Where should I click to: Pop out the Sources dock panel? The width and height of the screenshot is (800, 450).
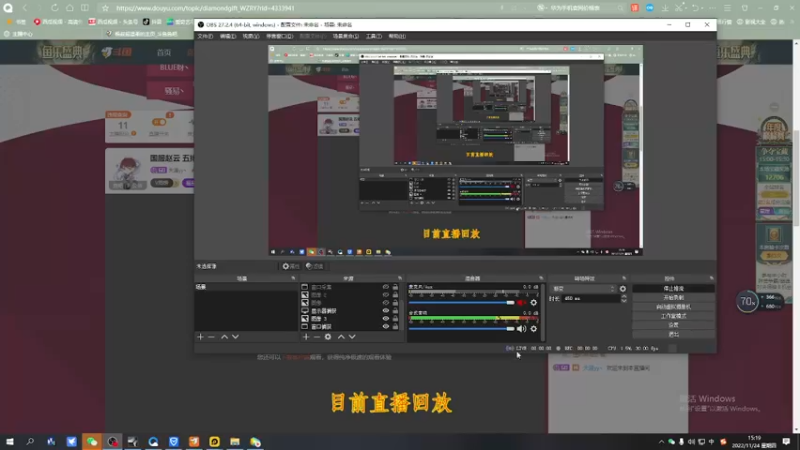tap(400, 279)
